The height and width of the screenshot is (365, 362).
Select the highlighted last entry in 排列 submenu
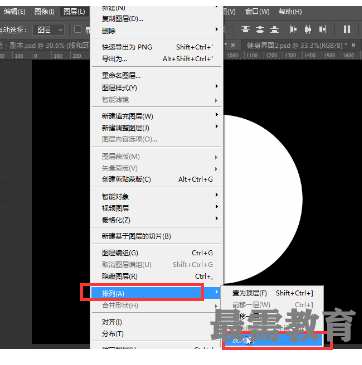[273, 340]
